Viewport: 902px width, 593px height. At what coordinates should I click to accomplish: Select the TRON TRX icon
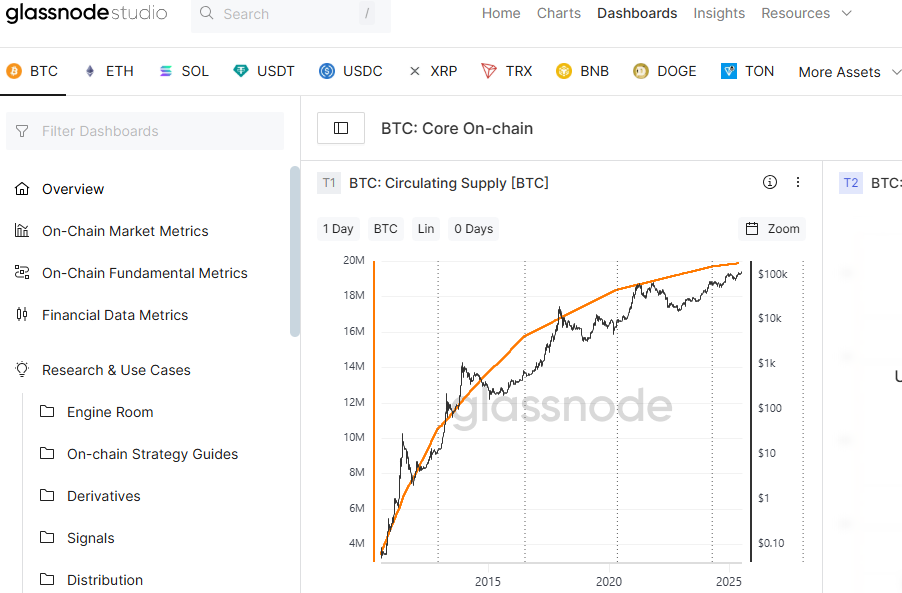(x=489, y=71)
